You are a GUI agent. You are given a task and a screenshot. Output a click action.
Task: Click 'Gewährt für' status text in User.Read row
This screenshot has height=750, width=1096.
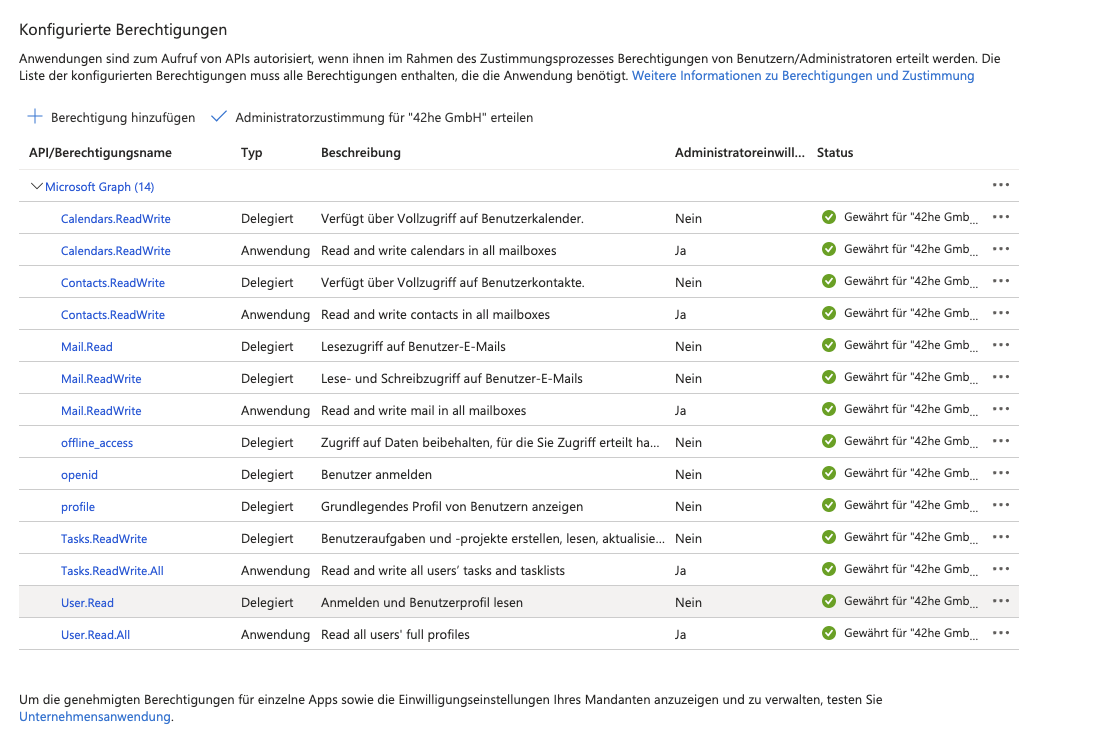click(x=911, y=601)
